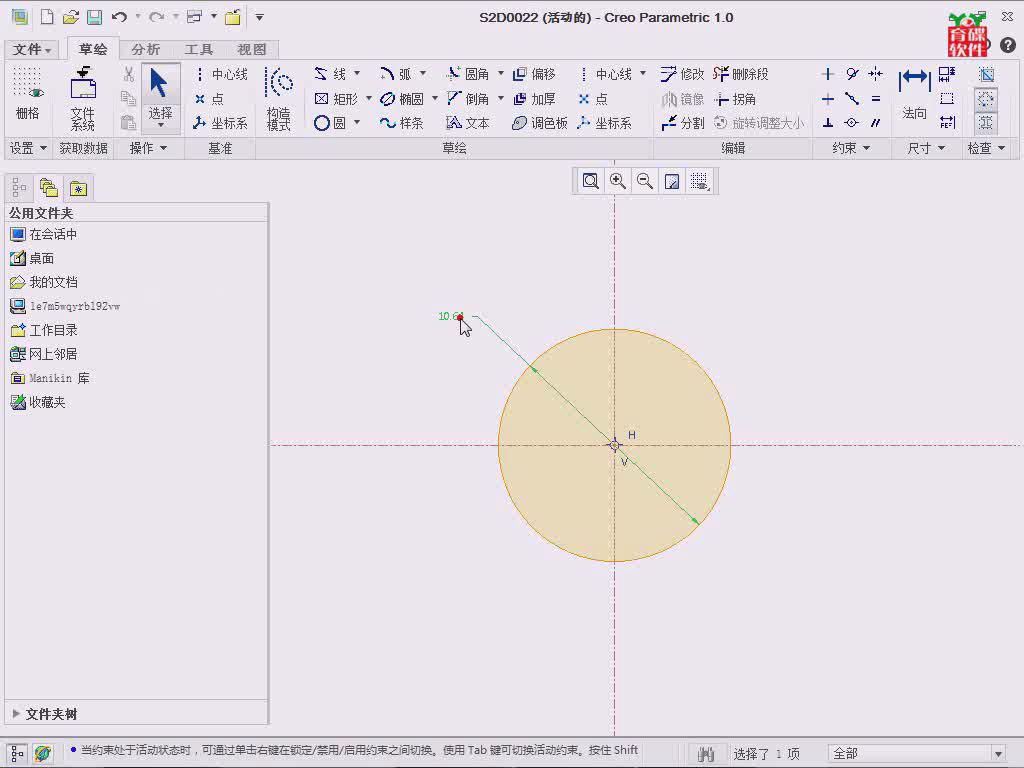Image resolution: width=1024 pixels, height=768 pixels.
Task: Toggle the Grid (栅格) display
Action: tap(27, 93)
